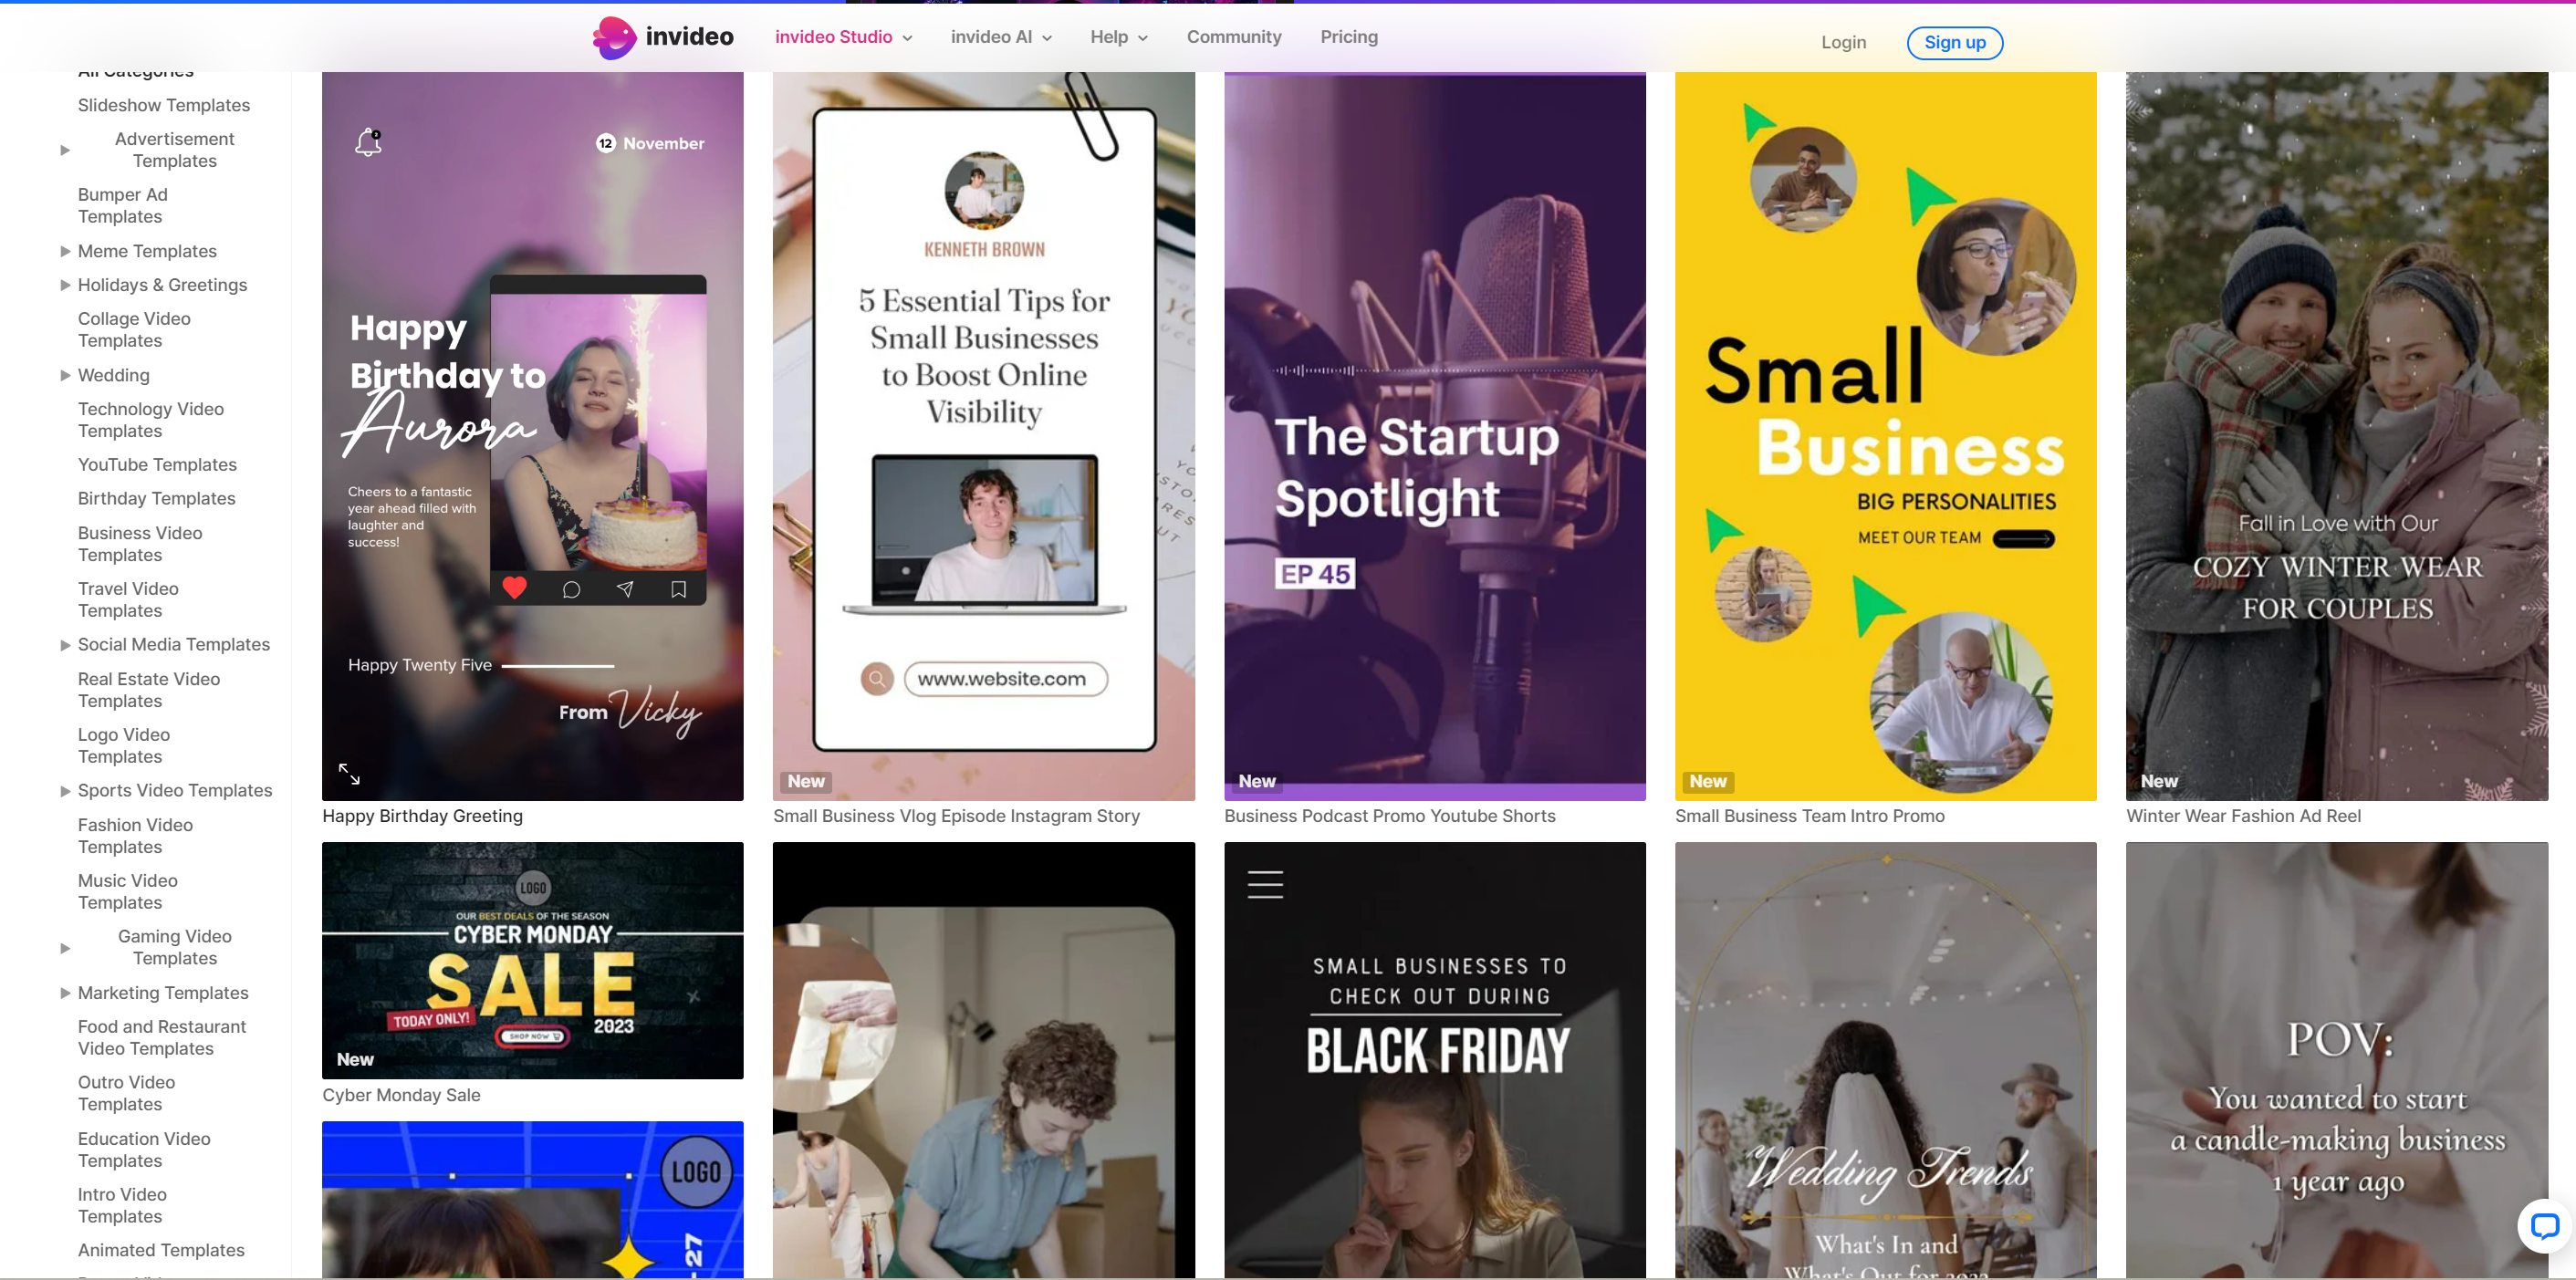Click the expand arrows icon on birthday template
The height and width of the screenshot is (1280, 2576).
coord(349,773)
